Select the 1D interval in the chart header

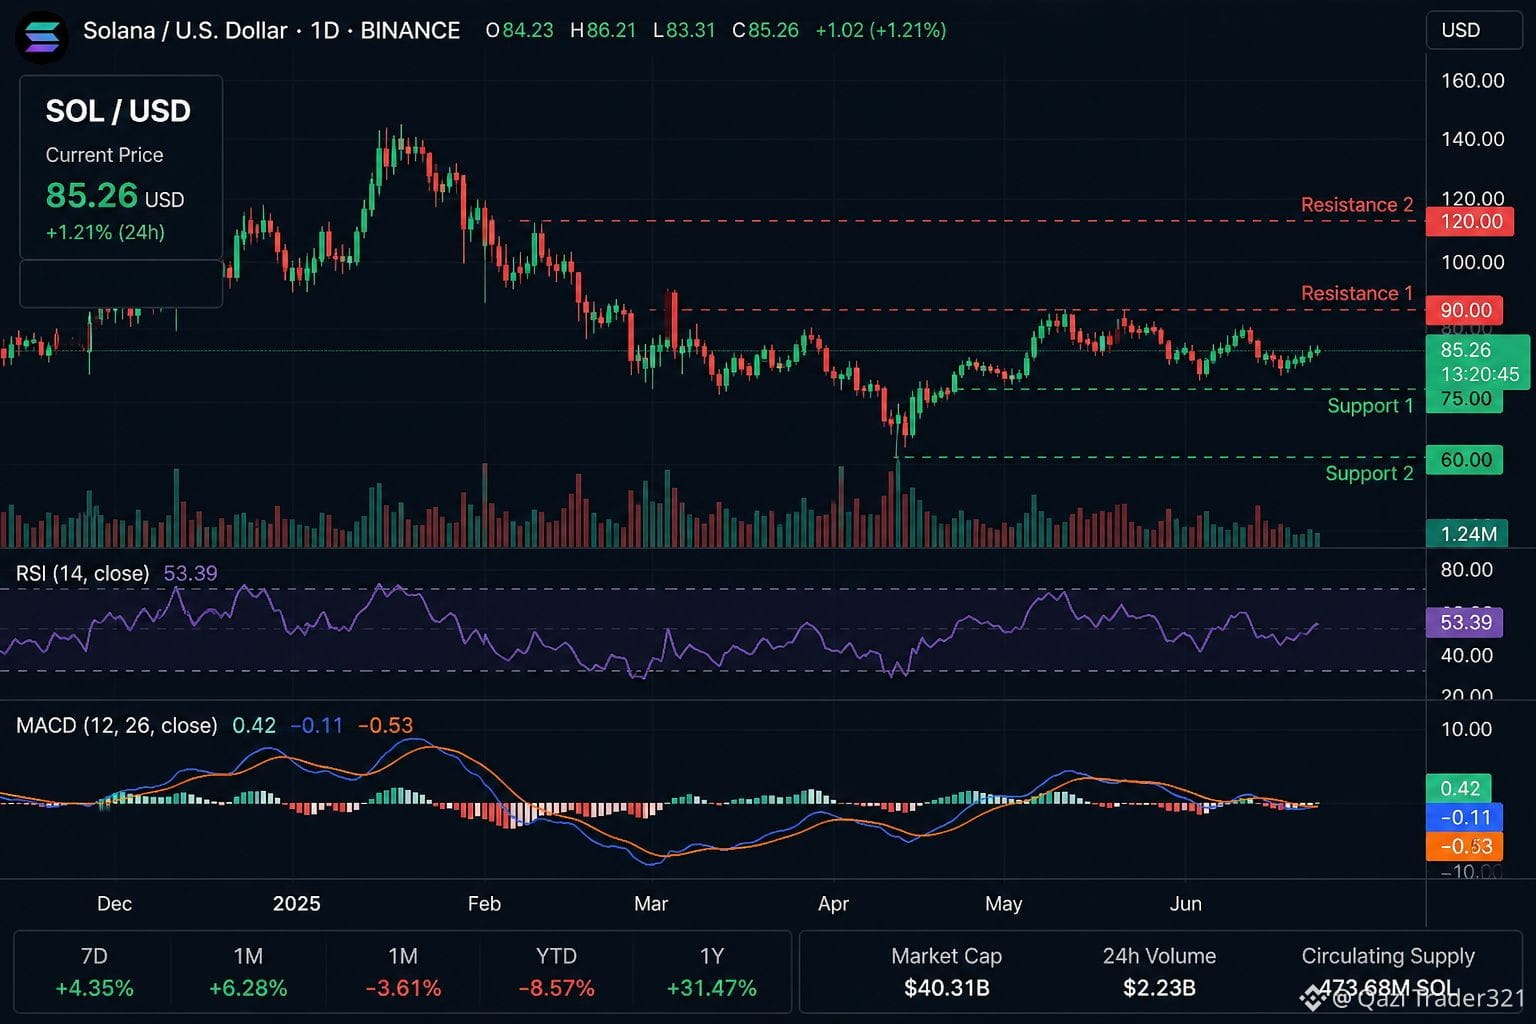(x=325, y=30)
